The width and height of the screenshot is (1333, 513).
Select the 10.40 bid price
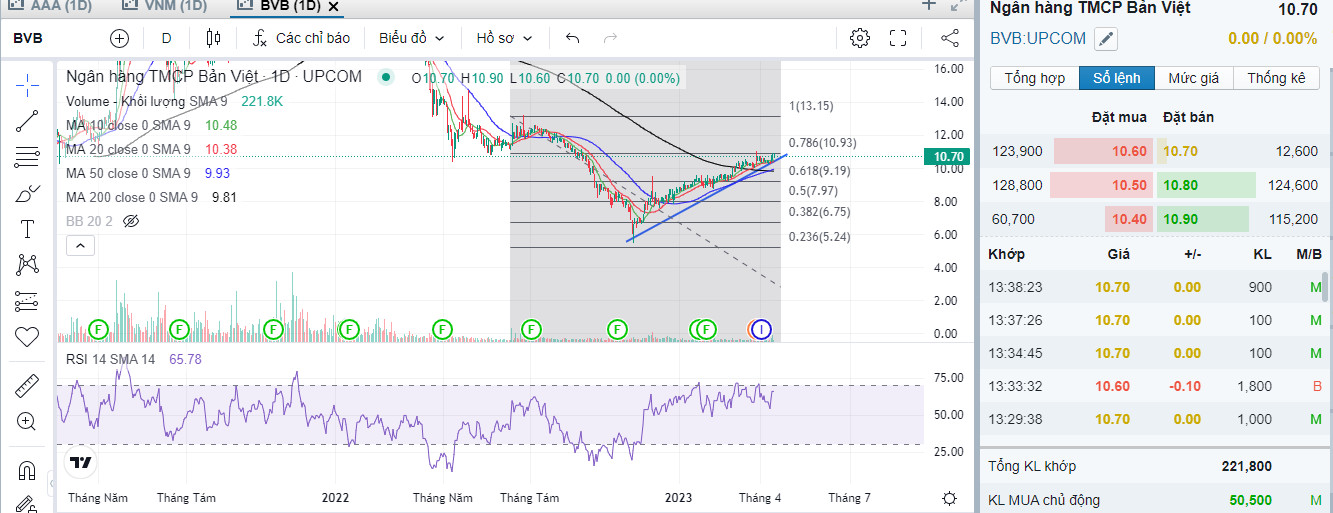[x=1129, y=219]
